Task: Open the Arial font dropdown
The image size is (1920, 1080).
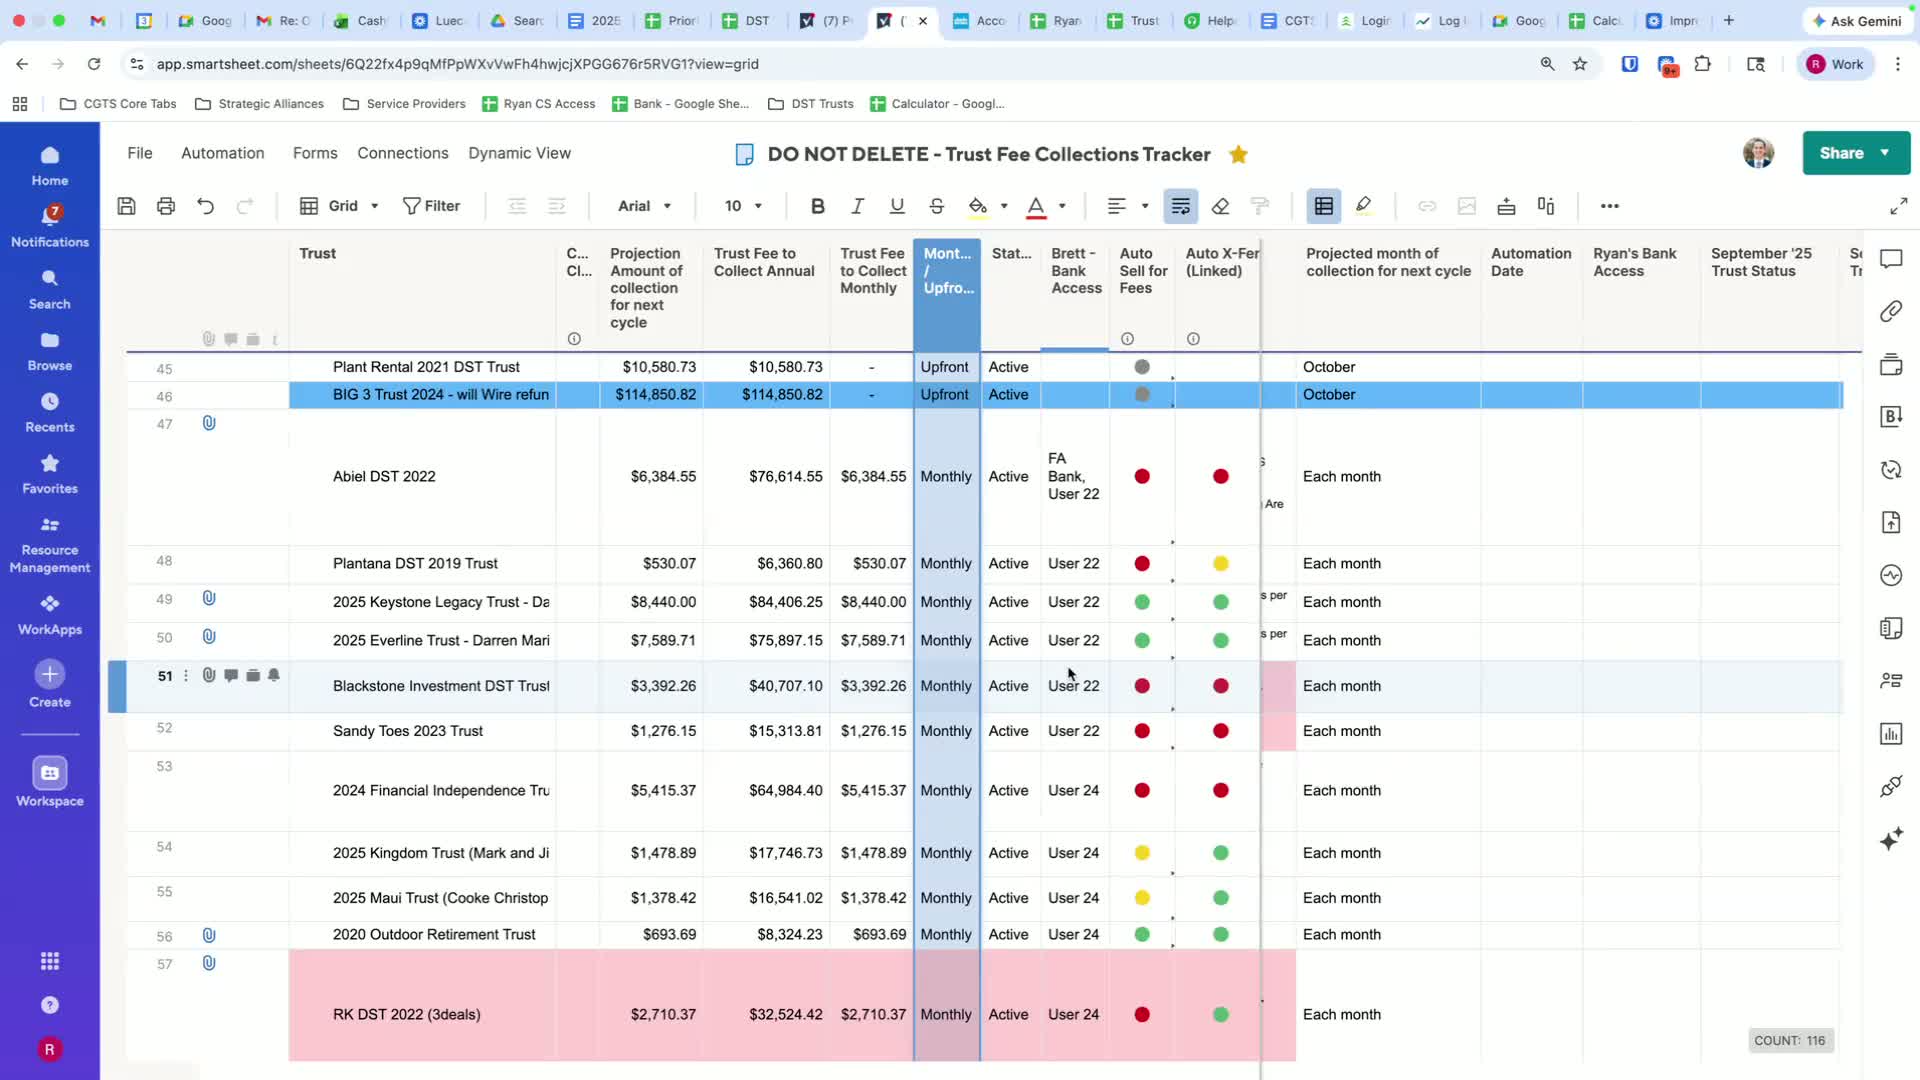Action: click(x=644, y=206)
